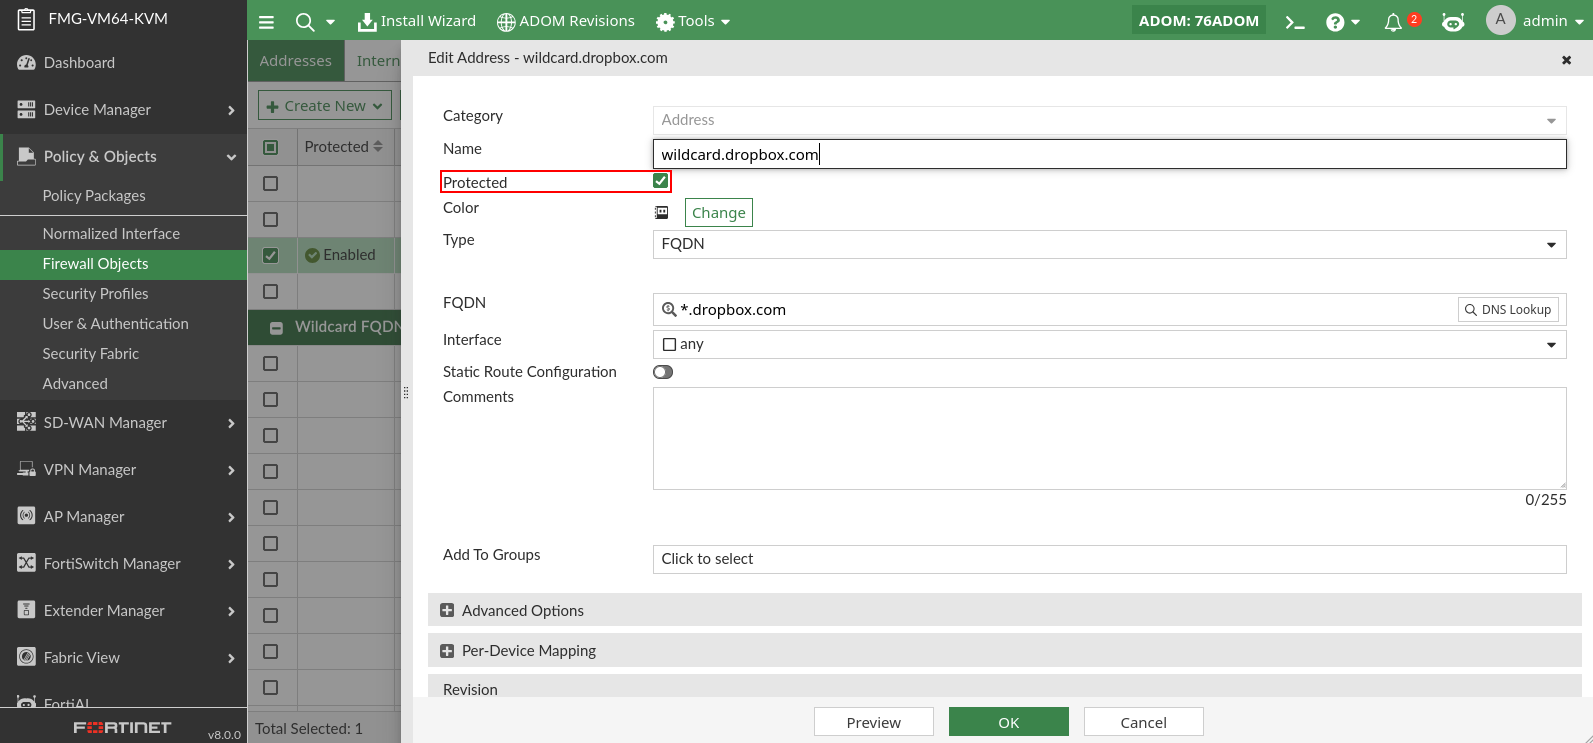
Task: Click the help question mark icon
Action: click(x=1335, y=21)
